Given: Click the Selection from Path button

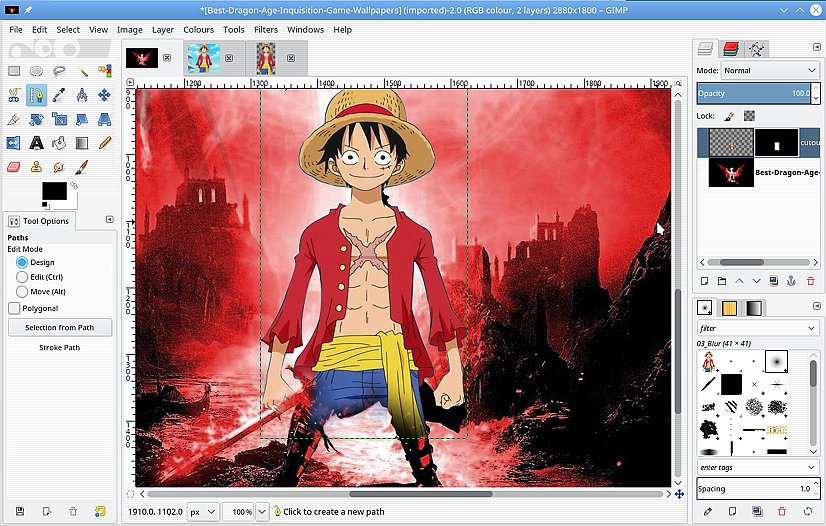Looking at the screenshot, I should point(60,327).
